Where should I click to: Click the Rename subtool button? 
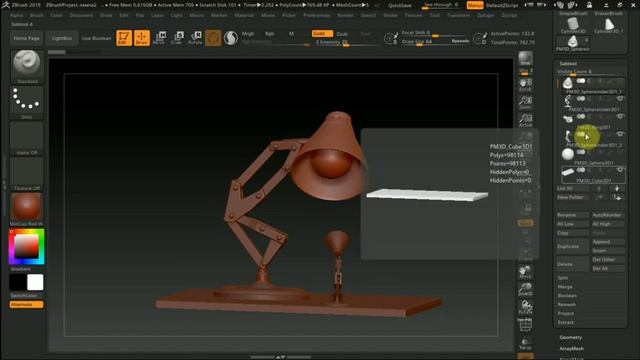(573, 215)
